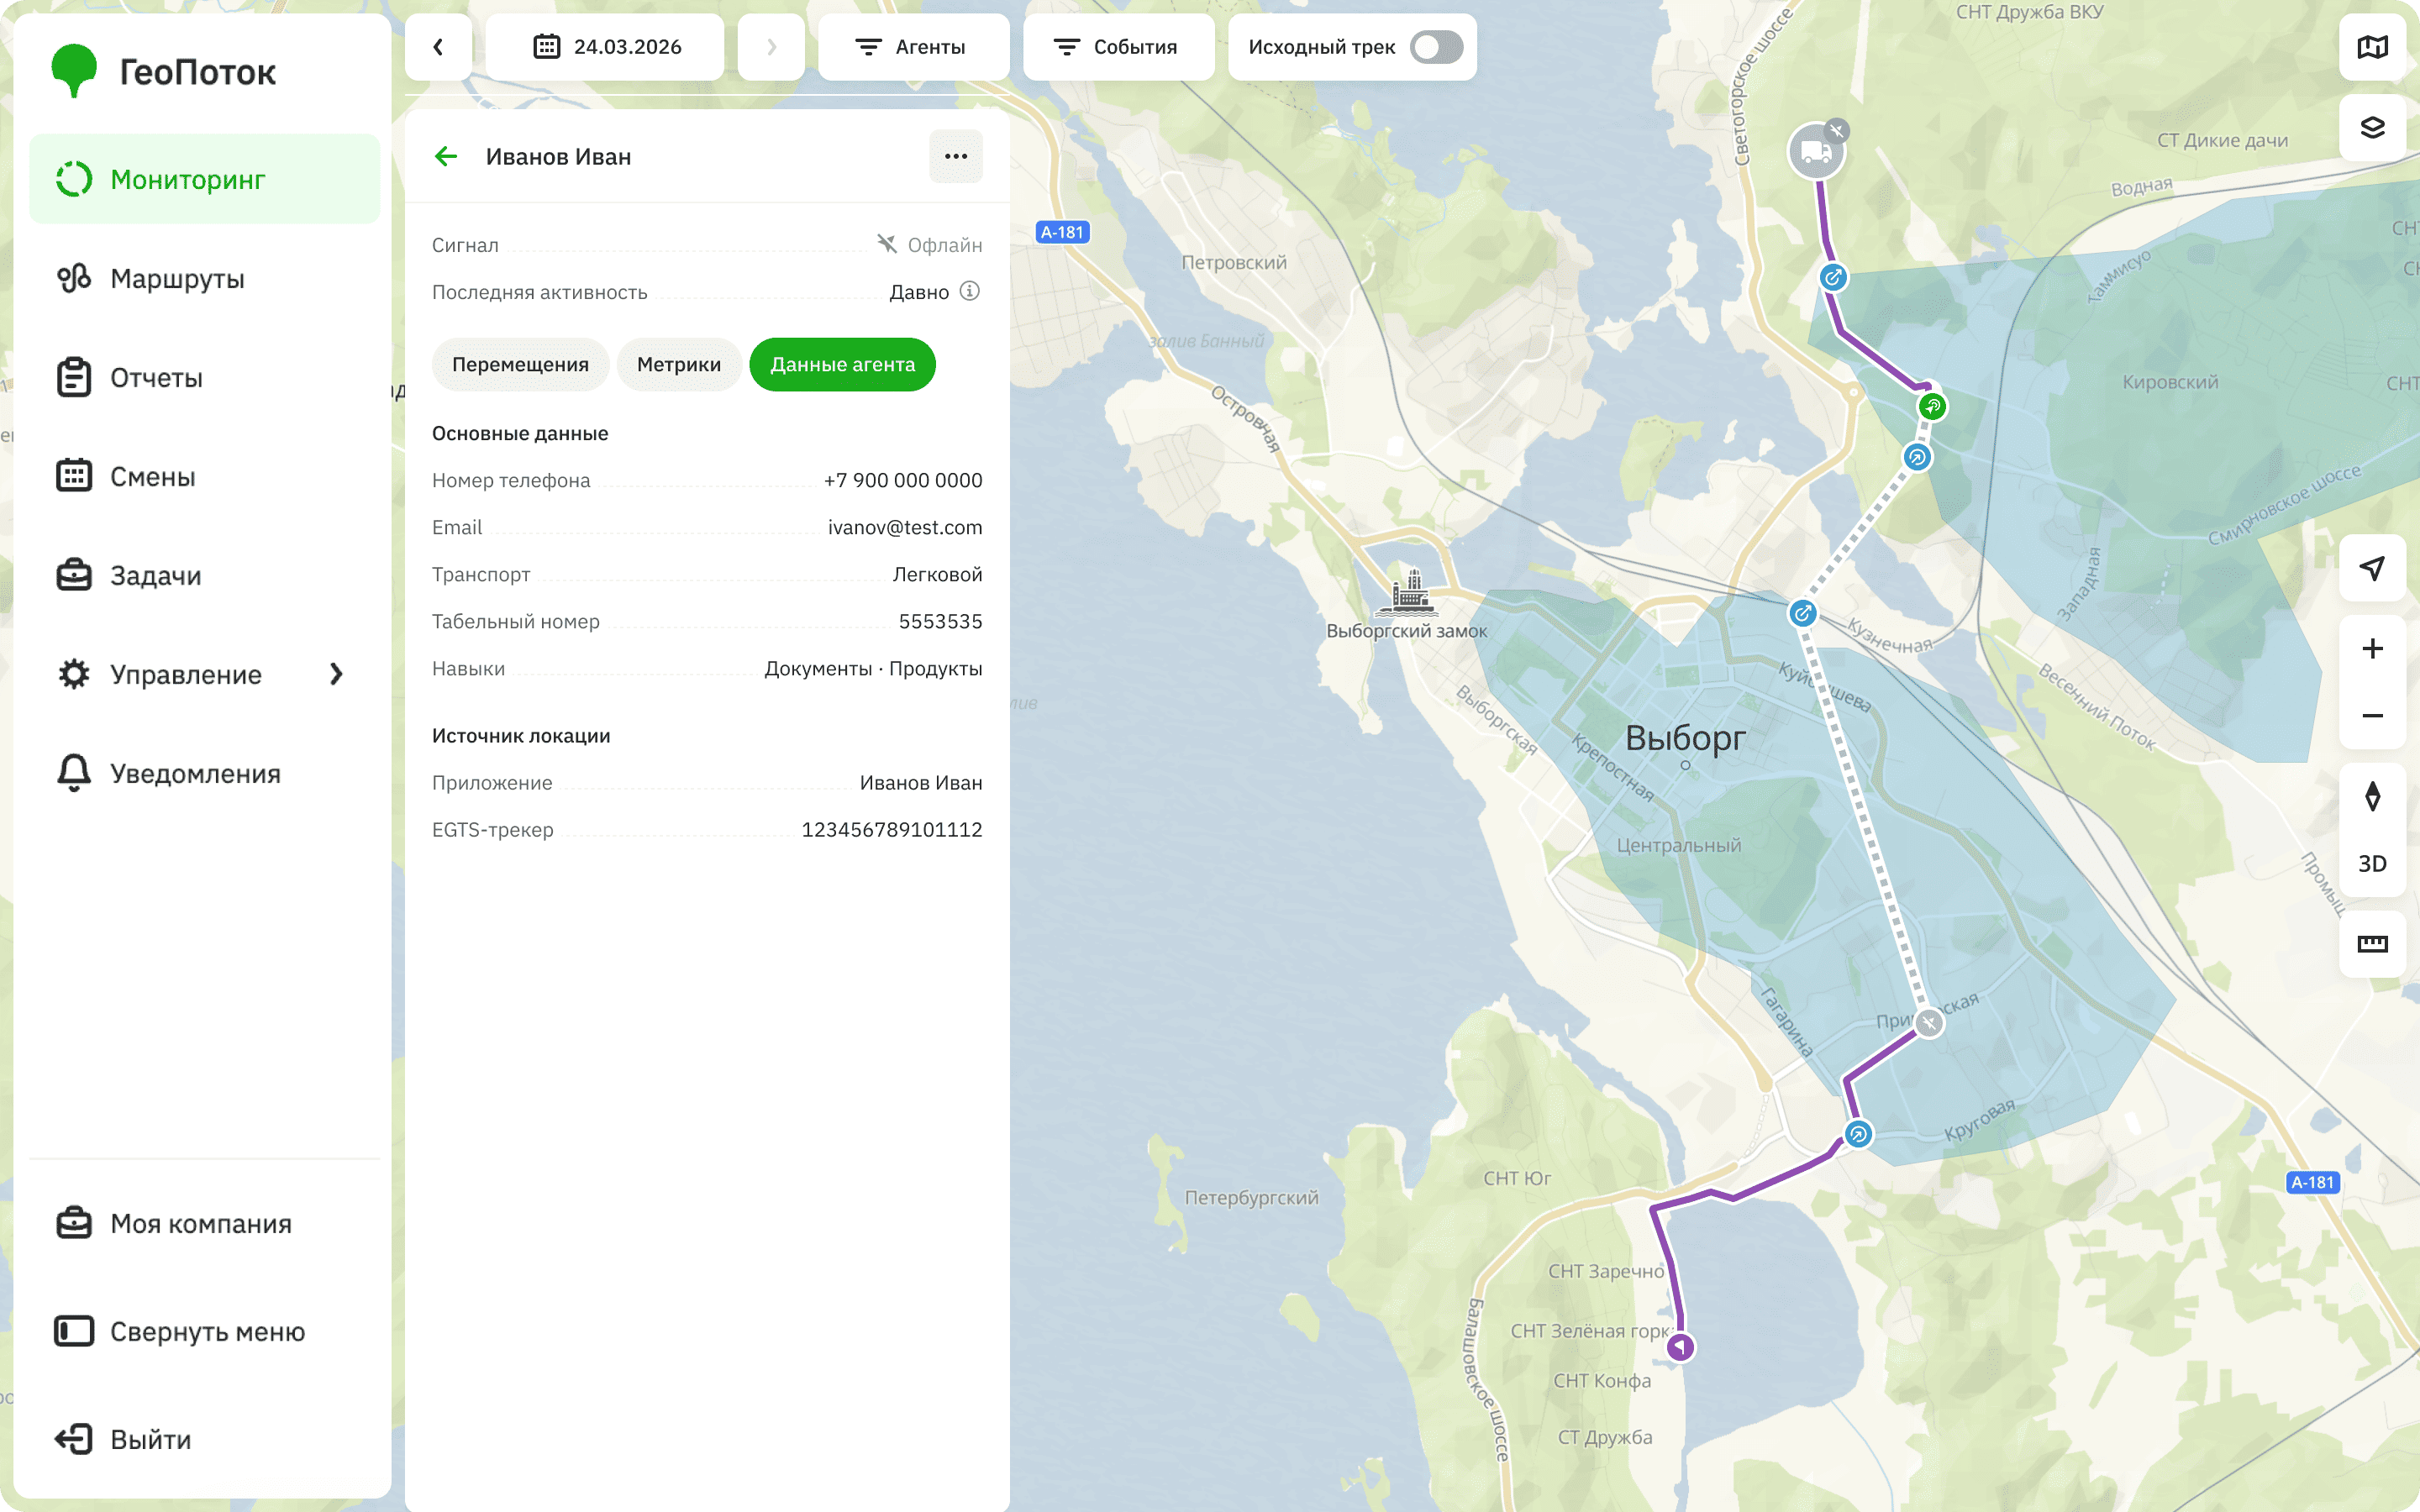Image resolution: width=2420 pixels, height=1512 pixels.
Task: Switch to the Перемещения tab
Action: (520, 365)
